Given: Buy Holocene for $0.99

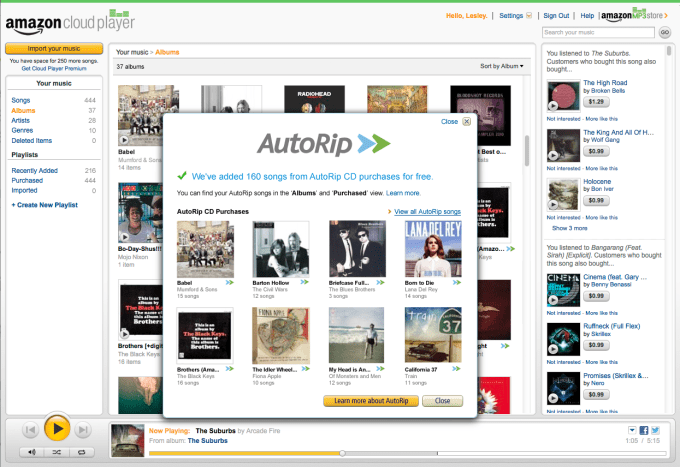Looking at the screenshot, I should tap(596, 200).
